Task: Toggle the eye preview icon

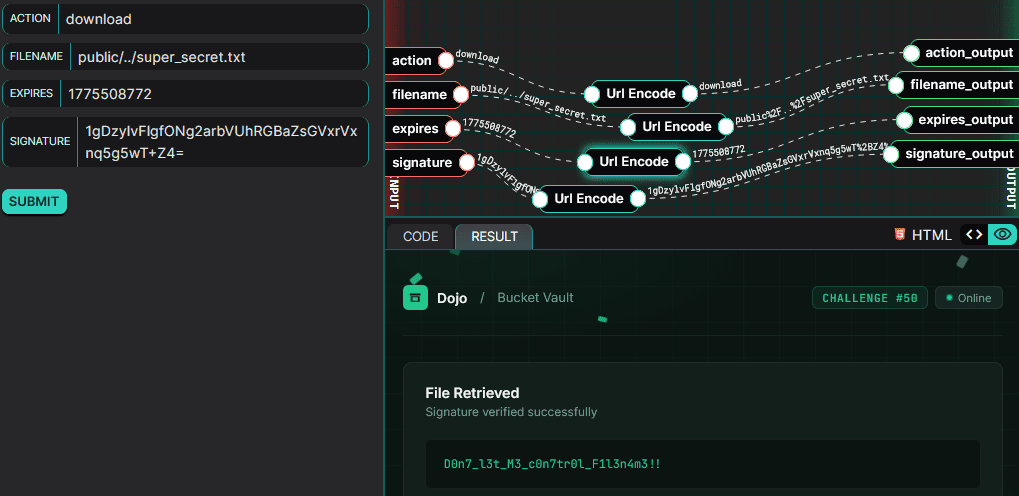Action: point(1002,235)
